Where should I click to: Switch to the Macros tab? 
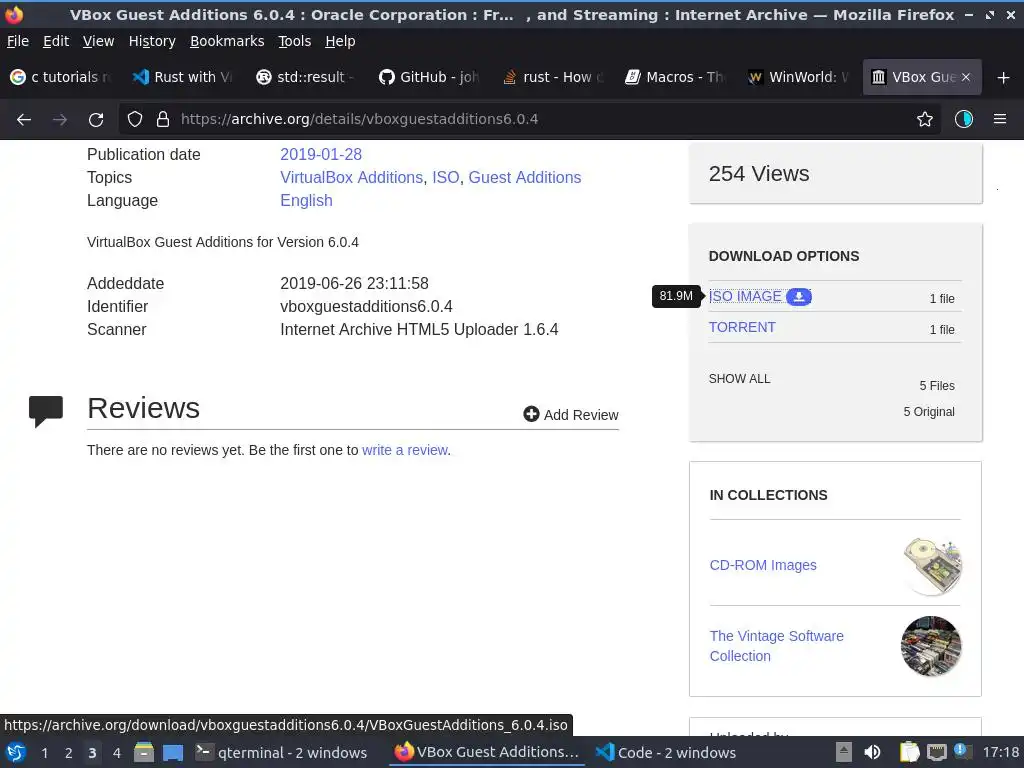click(675, 77)
